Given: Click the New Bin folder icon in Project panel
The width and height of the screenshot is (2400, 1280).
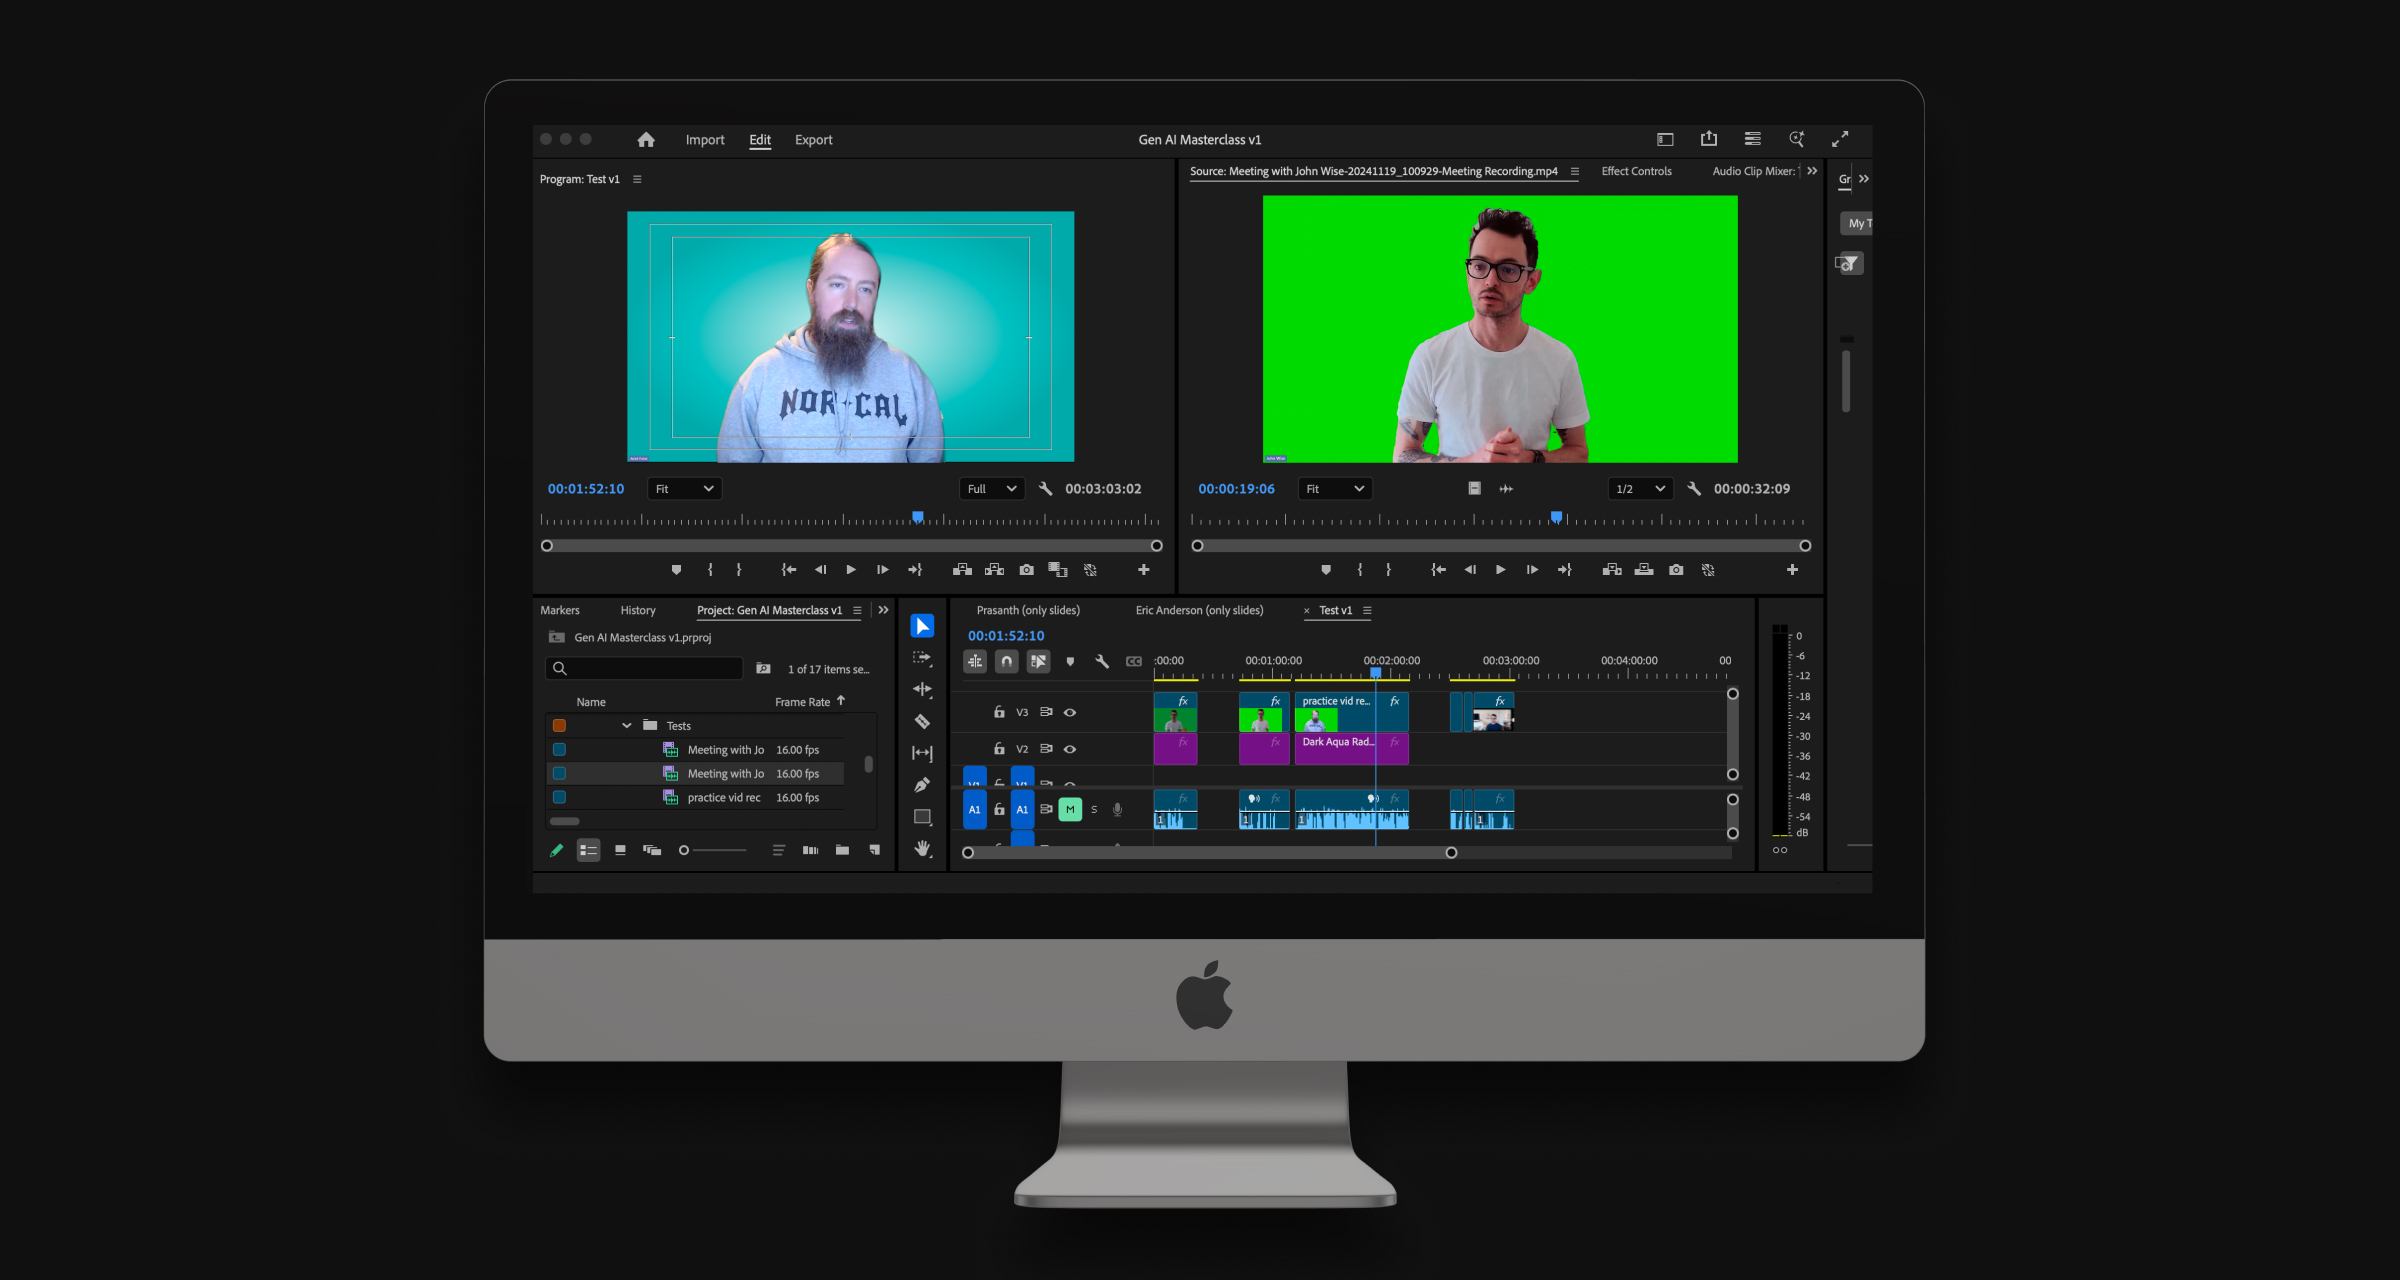Looking at the screenshot, I should pyautogui.click(x=843, y=849).
